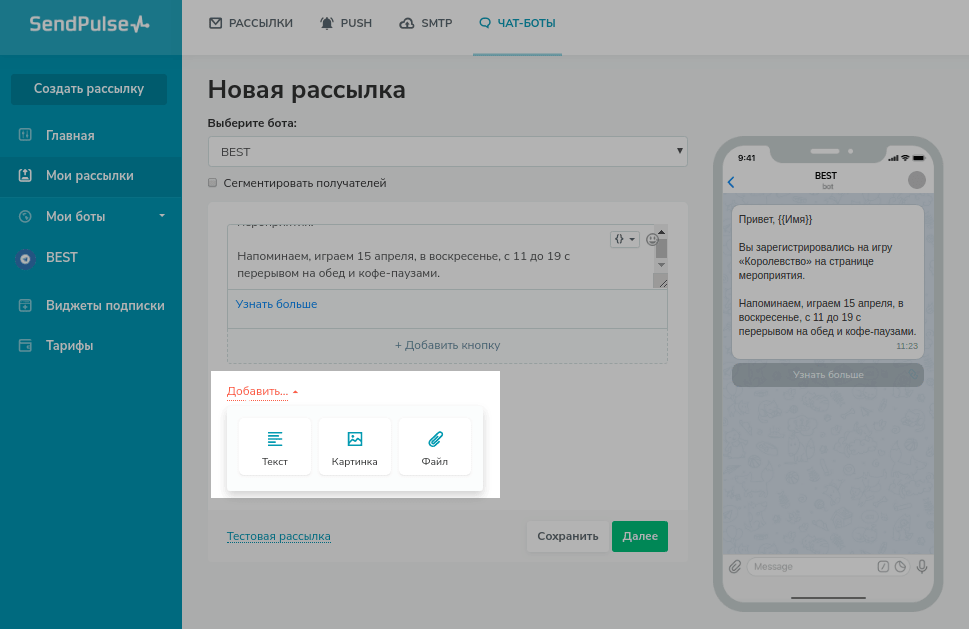Click the bot avatar circle in phone preview
Viewport: 969px width, 629px height.
[x=916, y=180]
